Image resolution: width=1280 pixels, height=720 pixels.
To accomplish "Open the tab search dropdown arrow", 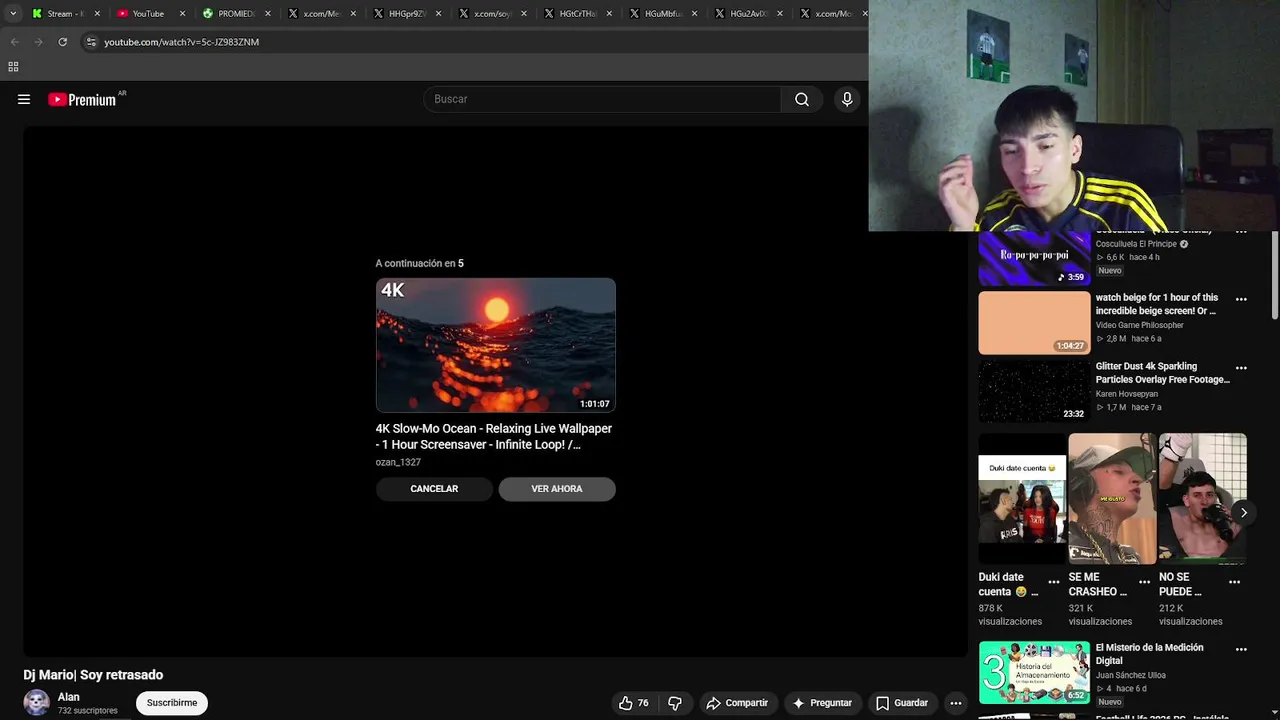I will click(x=12, y=14).
